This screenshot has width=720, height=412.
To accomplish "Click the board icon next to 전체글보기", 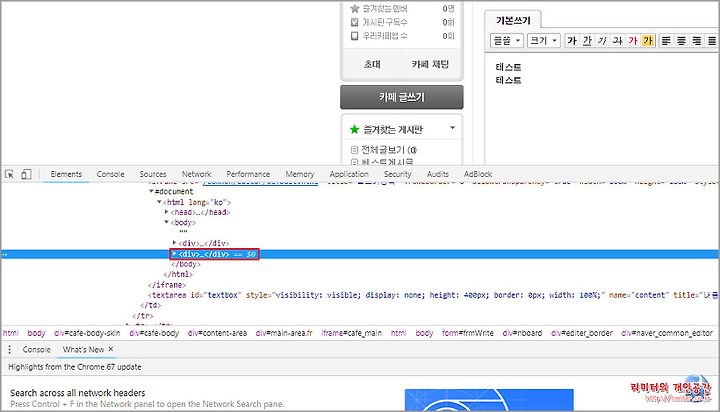I will (x=354, y=150).
